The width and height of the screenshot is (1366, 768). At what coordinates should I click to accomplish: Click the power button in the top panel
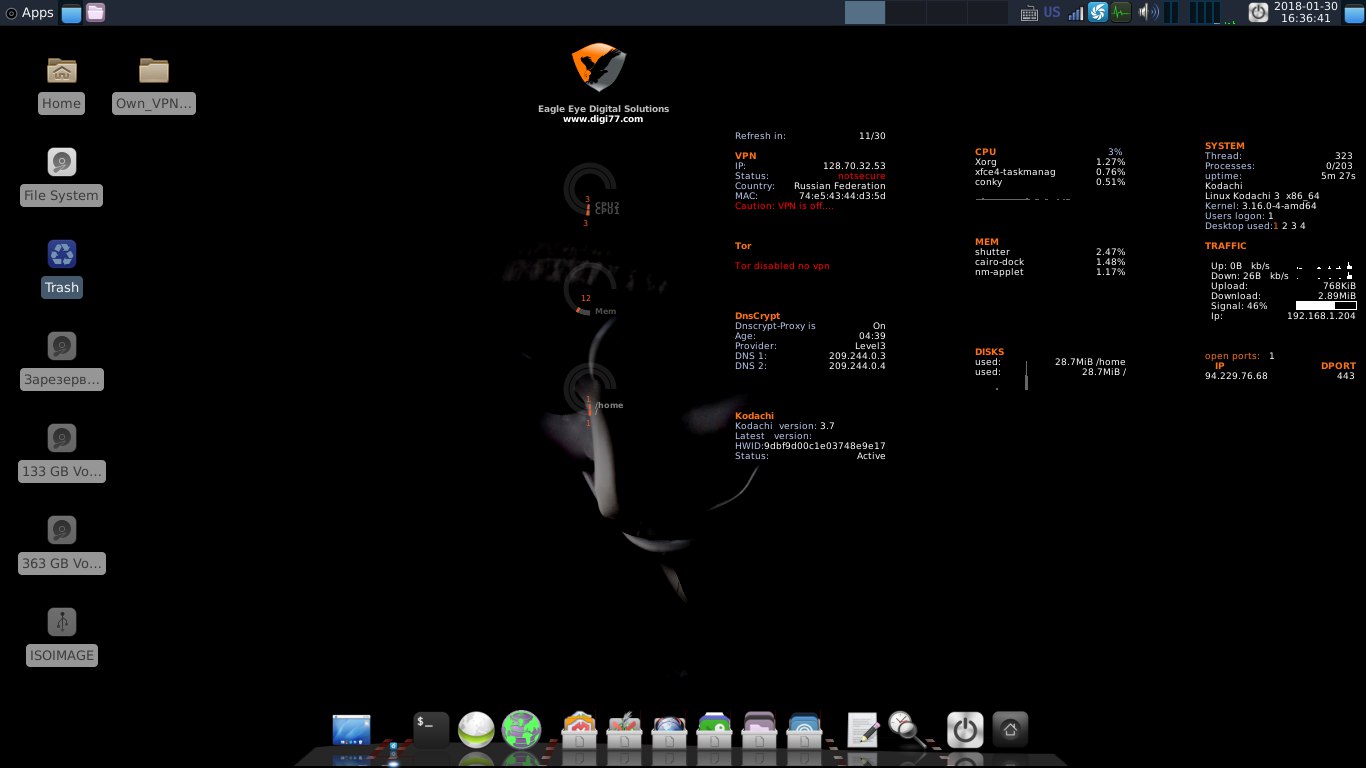pos(1258,13)
